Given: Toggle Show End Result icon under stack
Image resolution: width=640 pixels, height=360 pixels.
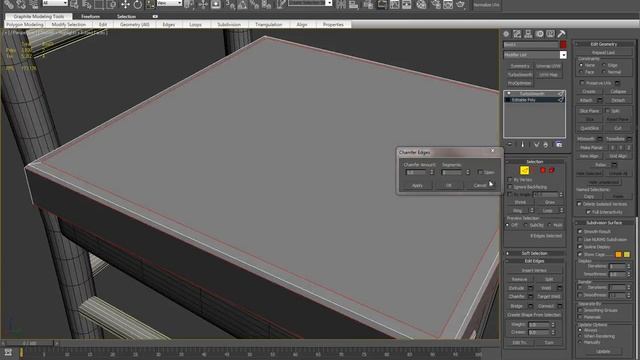Looking at the screenshot, I should (522, 144).
